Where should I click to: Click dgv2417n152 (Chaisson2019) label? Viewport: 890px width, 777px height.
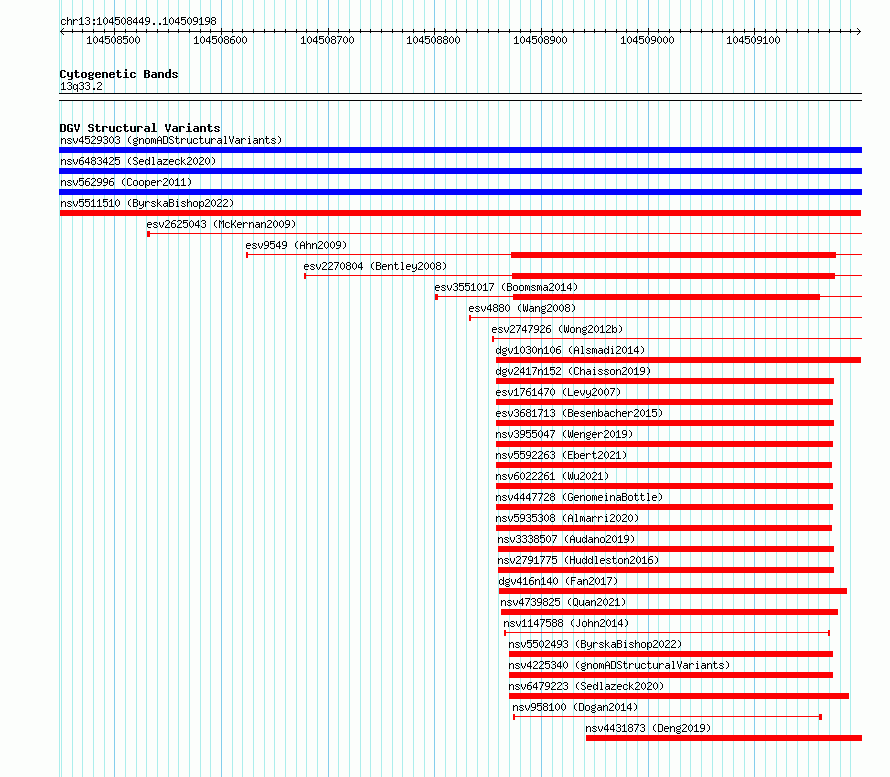point(573,371)
